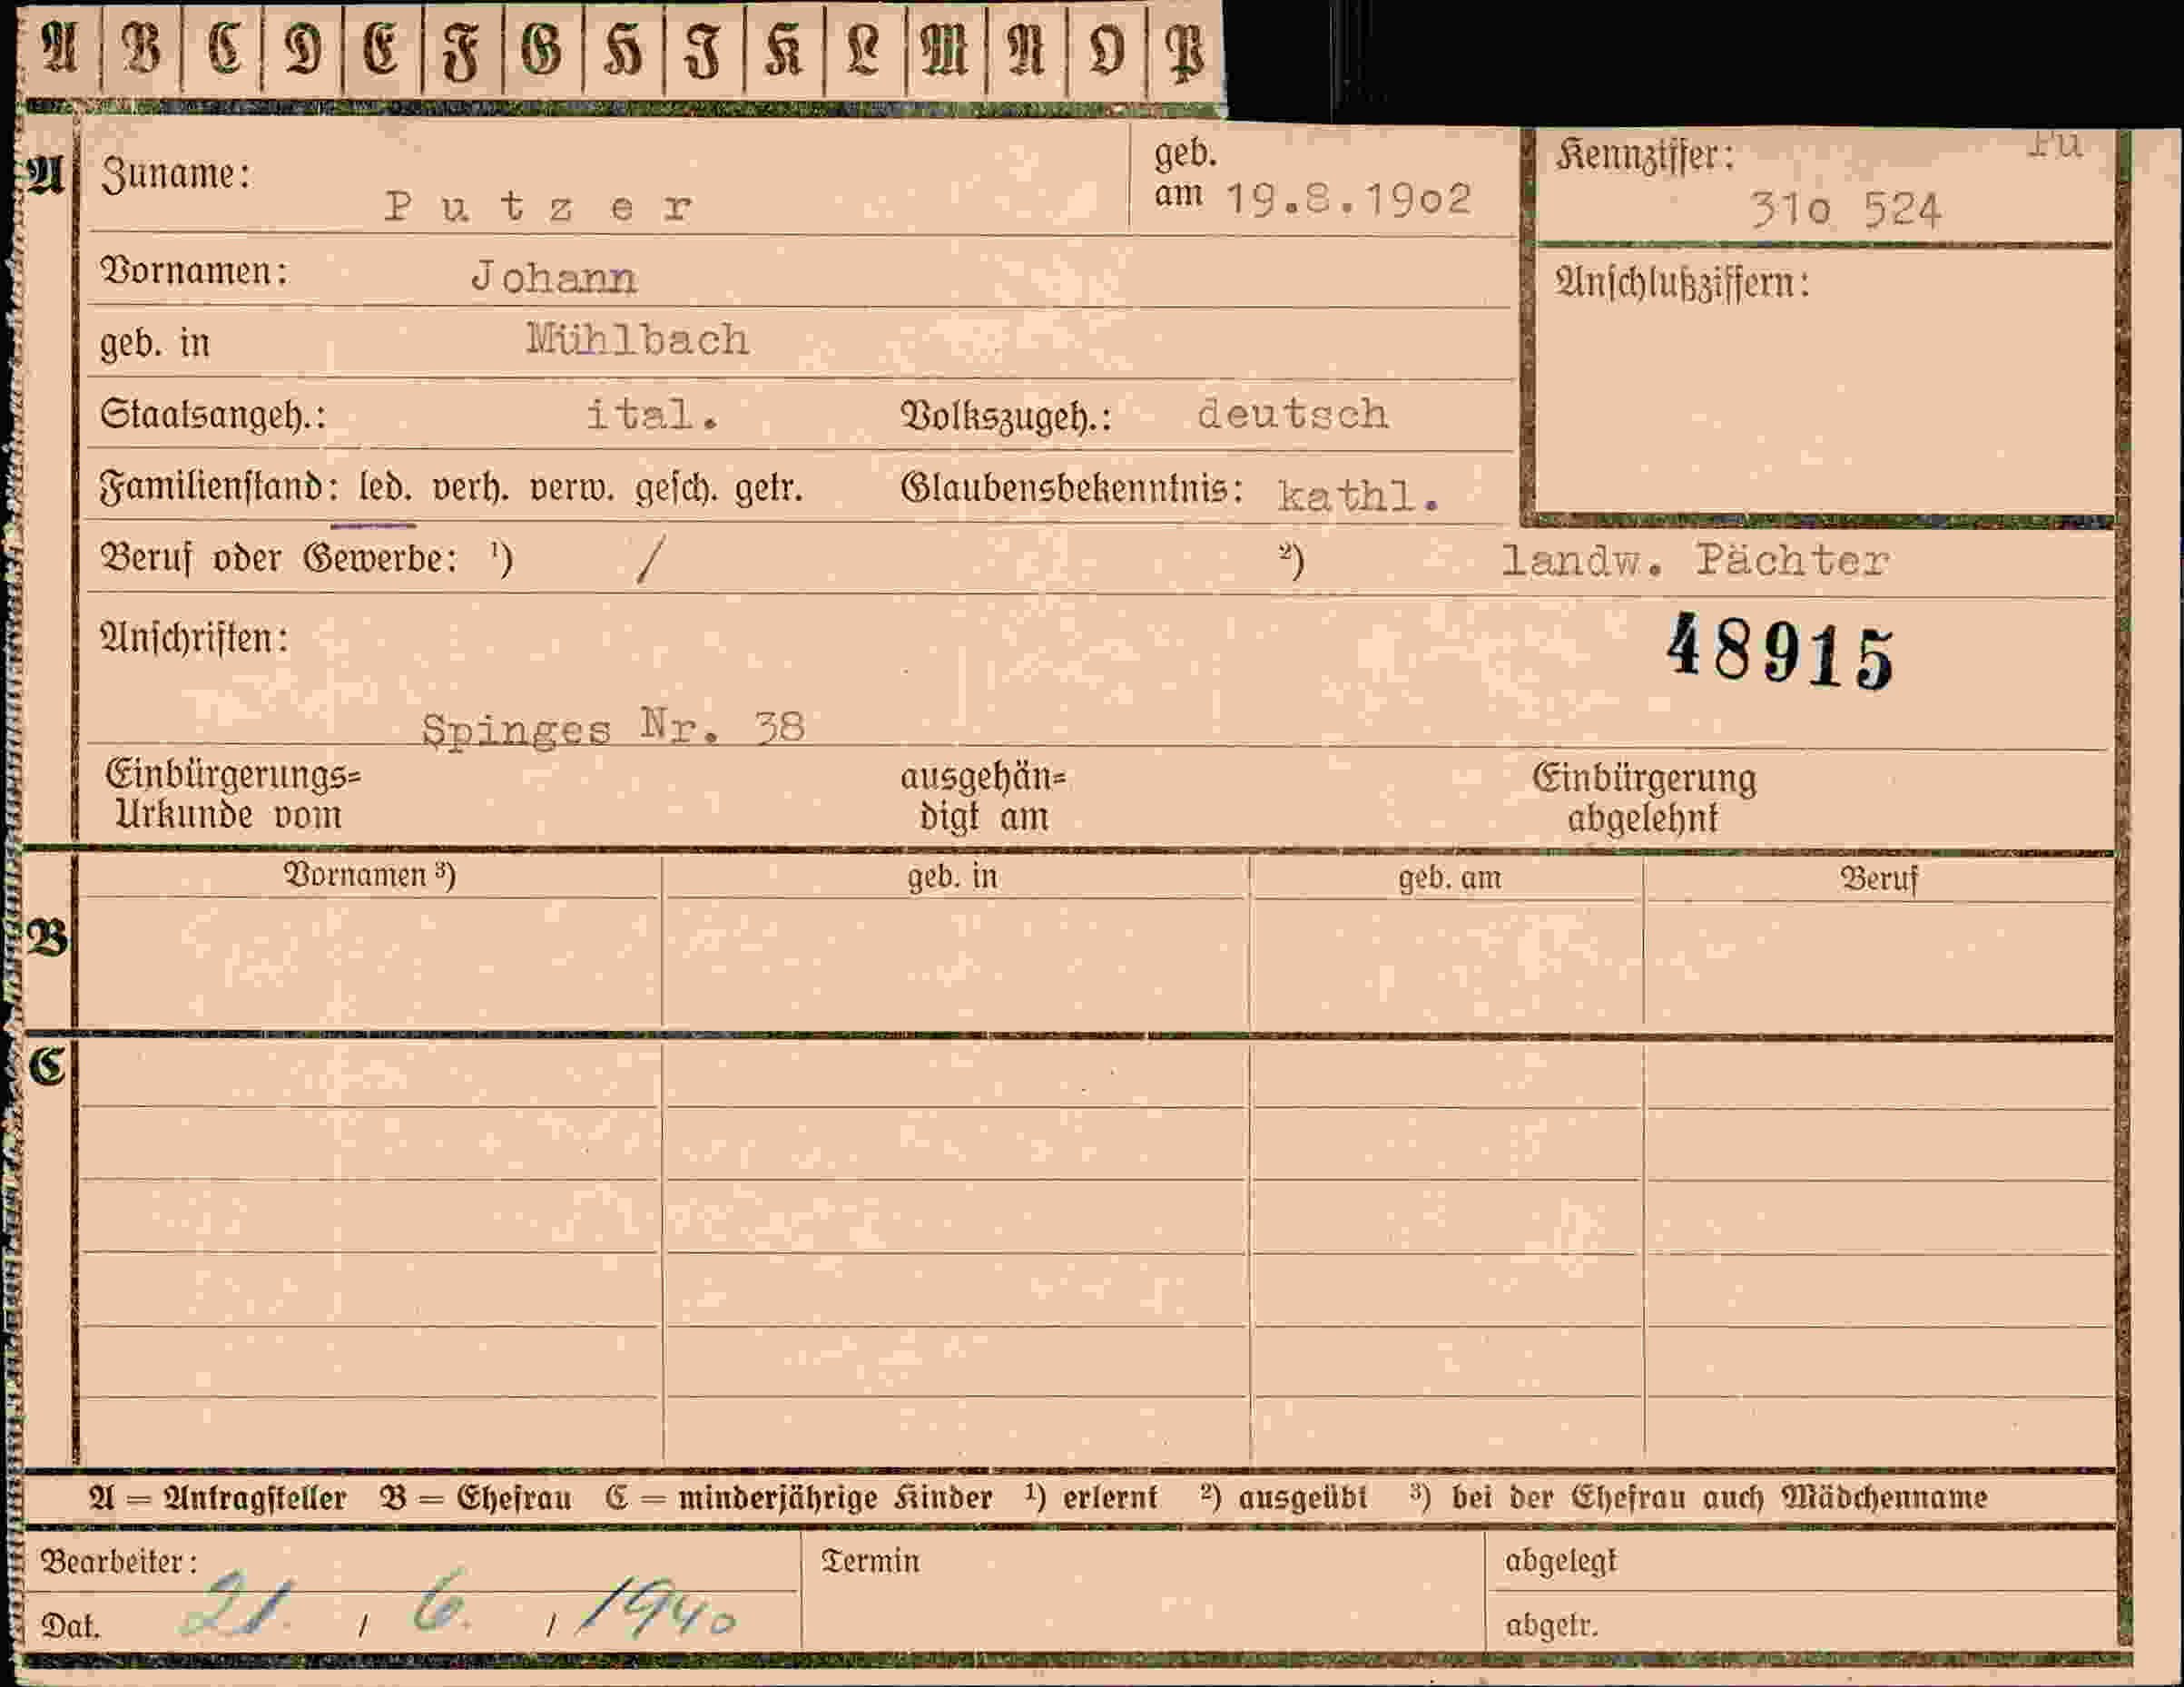Click the "Einbürgerungs-Urkunde vom" label
Image resolution: width=2184 pixels, height=1687 pixels.
232,795
